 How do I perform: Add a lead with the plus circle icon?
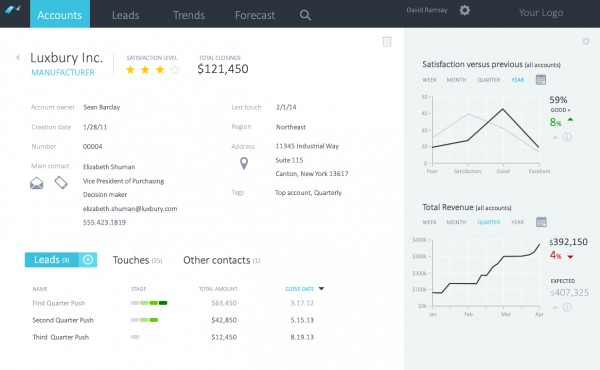tap(88, 260)
